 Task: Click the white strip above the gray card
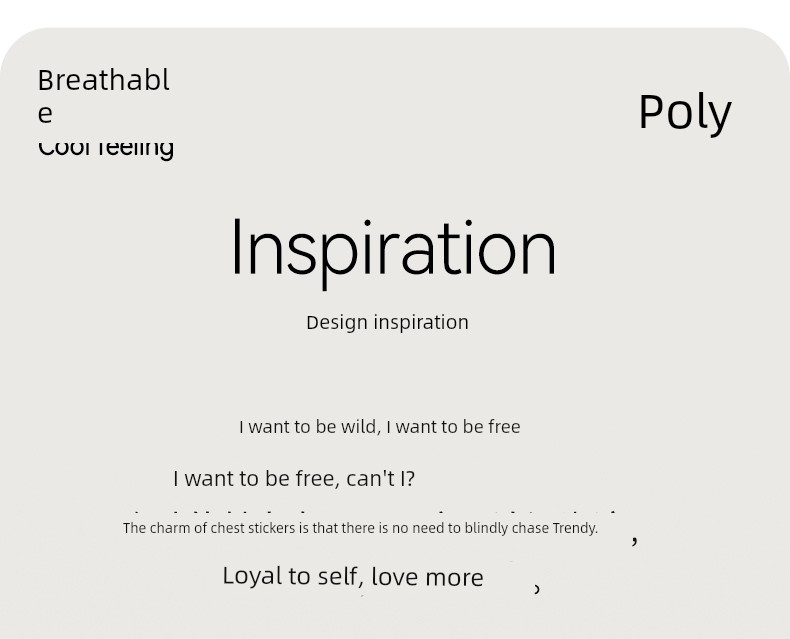pyautogui.click(x=395, y=13)
